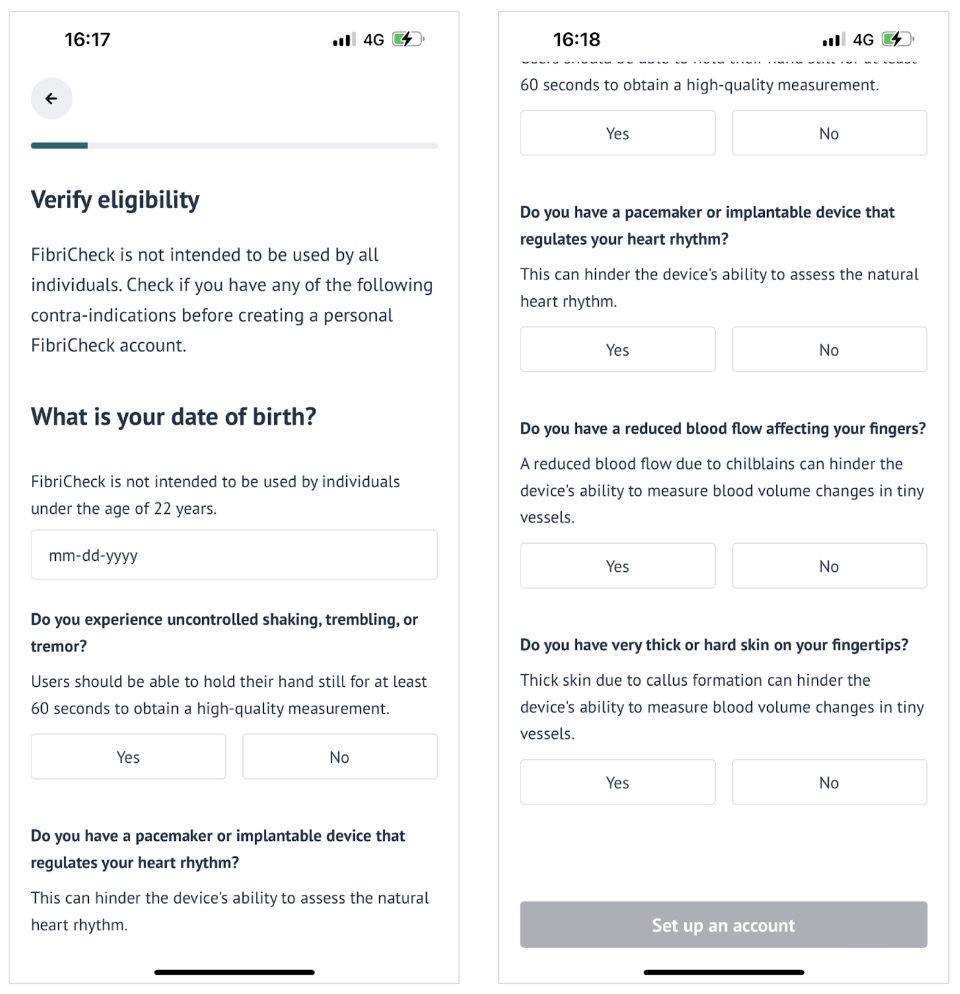Choose Yes for reduced blood flow question
The height and width of the screenshot is (994, 960).
coord(617,566)
